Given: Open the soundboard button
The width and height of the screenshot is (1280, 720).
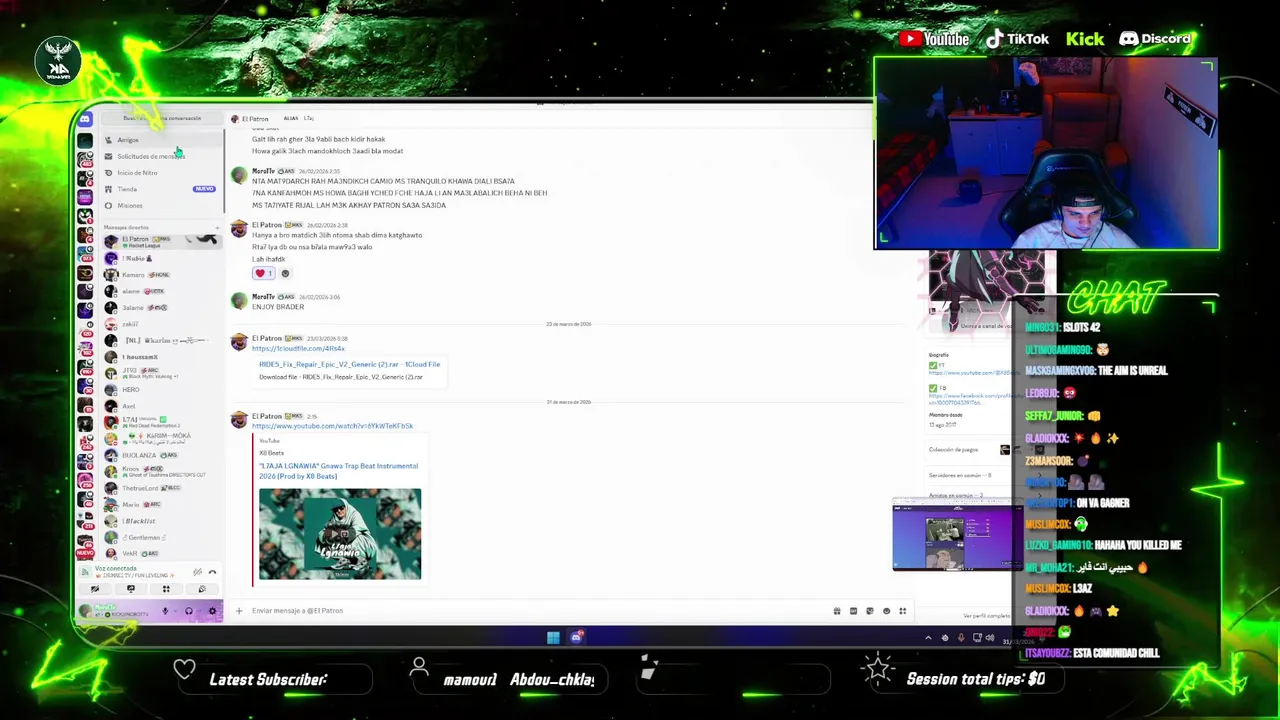Looking at the screenshot, I should point(202,589).
